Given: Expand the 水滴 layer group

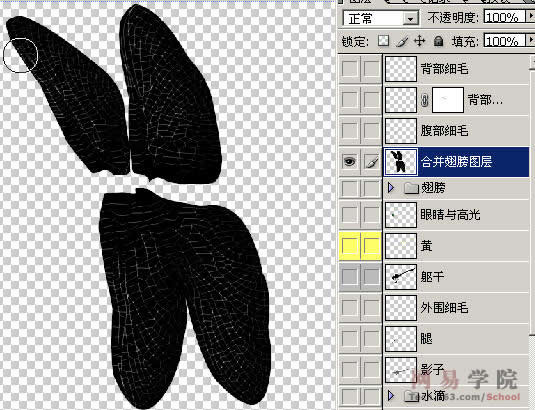Looking at the screenshot, I should (x=391, y=396).
